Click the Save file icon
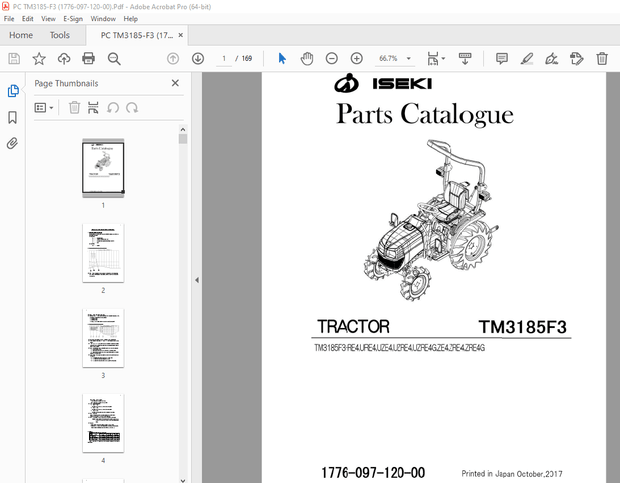The width and height of the screenshot is (620, 483). pyautogui.click(x=14, y=59)
